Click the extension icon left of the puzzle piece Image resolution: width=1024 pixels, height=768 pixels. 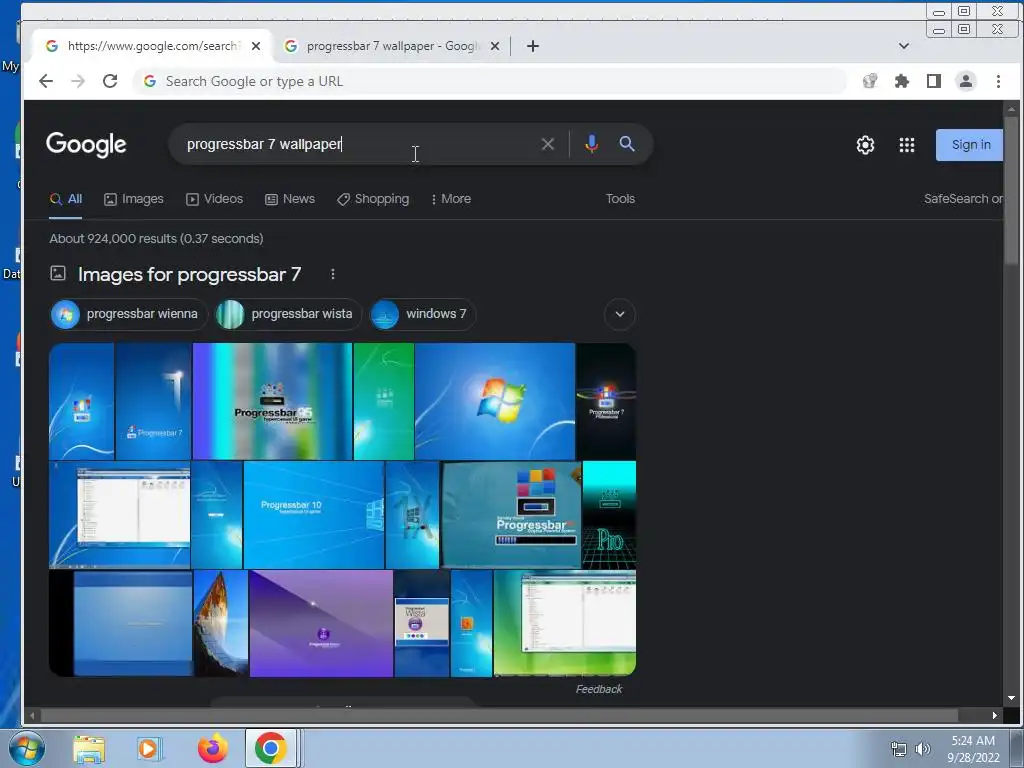pos(870,81)
